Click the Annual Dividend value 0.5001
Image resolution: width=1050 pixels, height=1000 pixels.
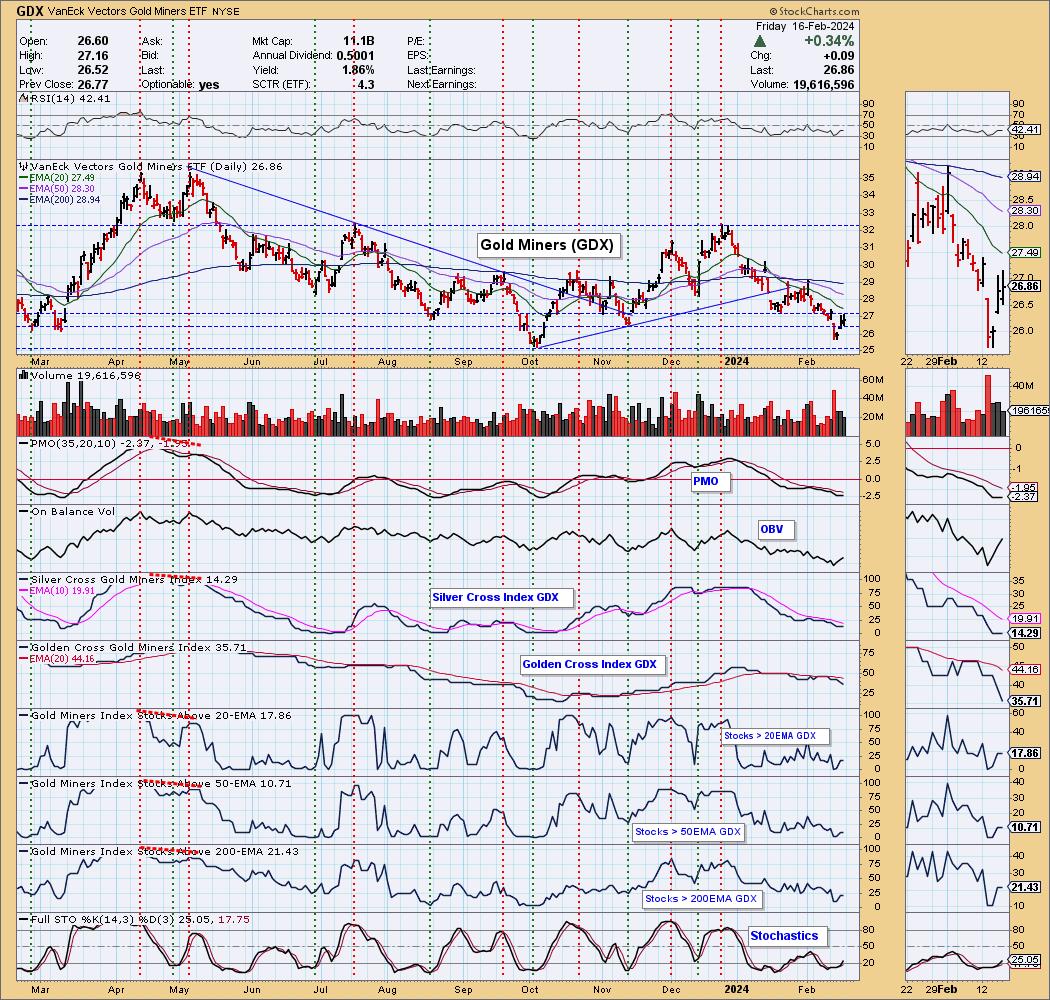tap(355, 56)
